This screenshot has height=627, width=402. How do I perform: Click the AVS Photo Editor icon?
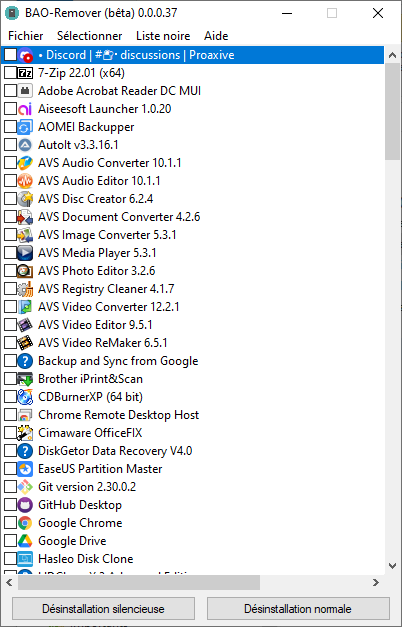click(25, 271)
